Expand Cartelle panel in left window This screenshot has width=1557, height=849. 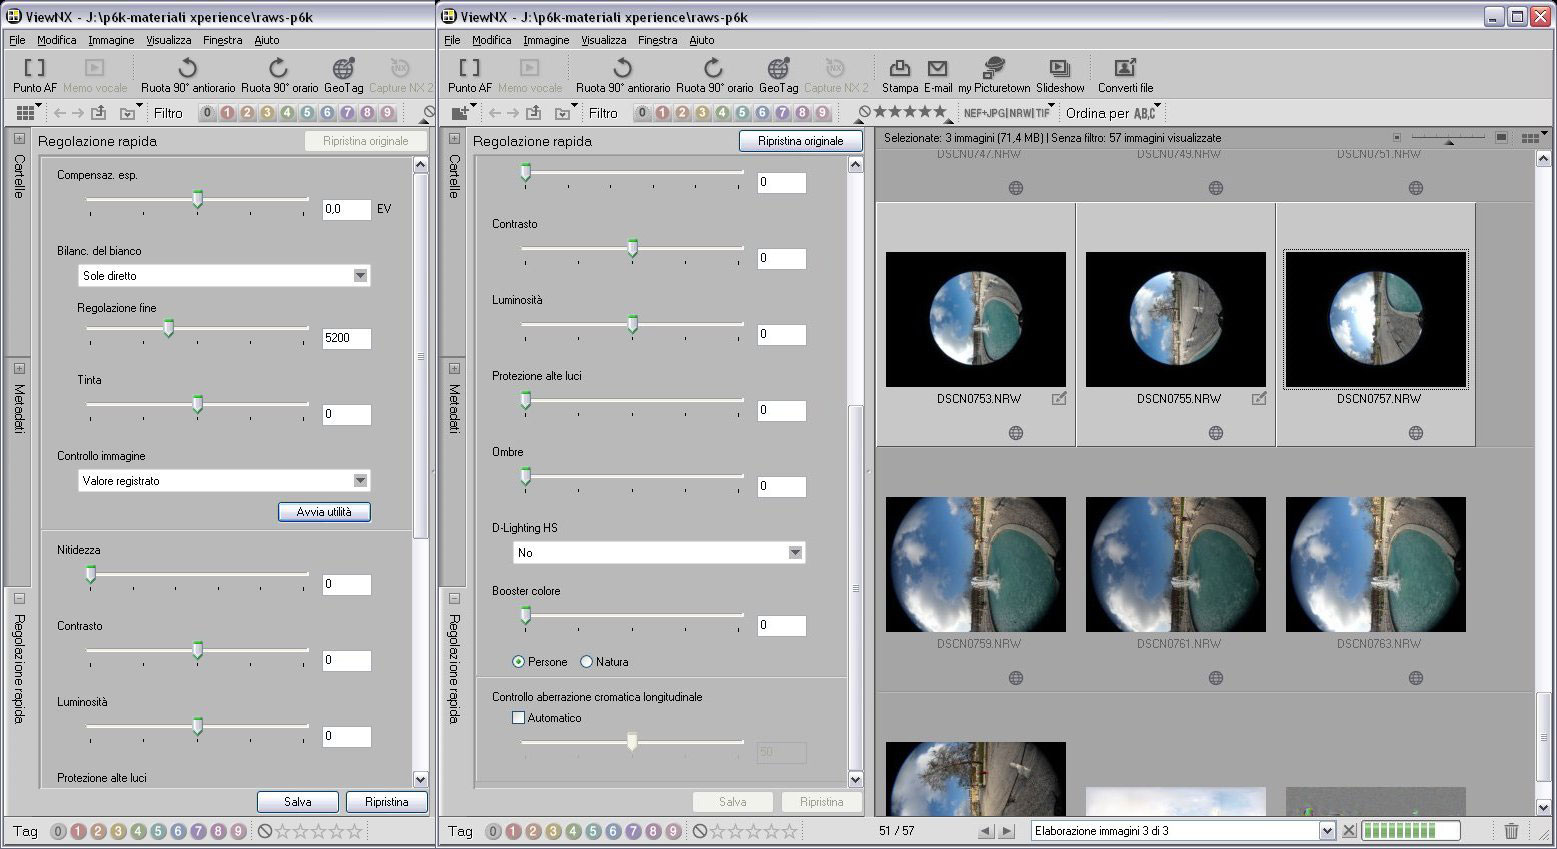(x=19, y=138)
